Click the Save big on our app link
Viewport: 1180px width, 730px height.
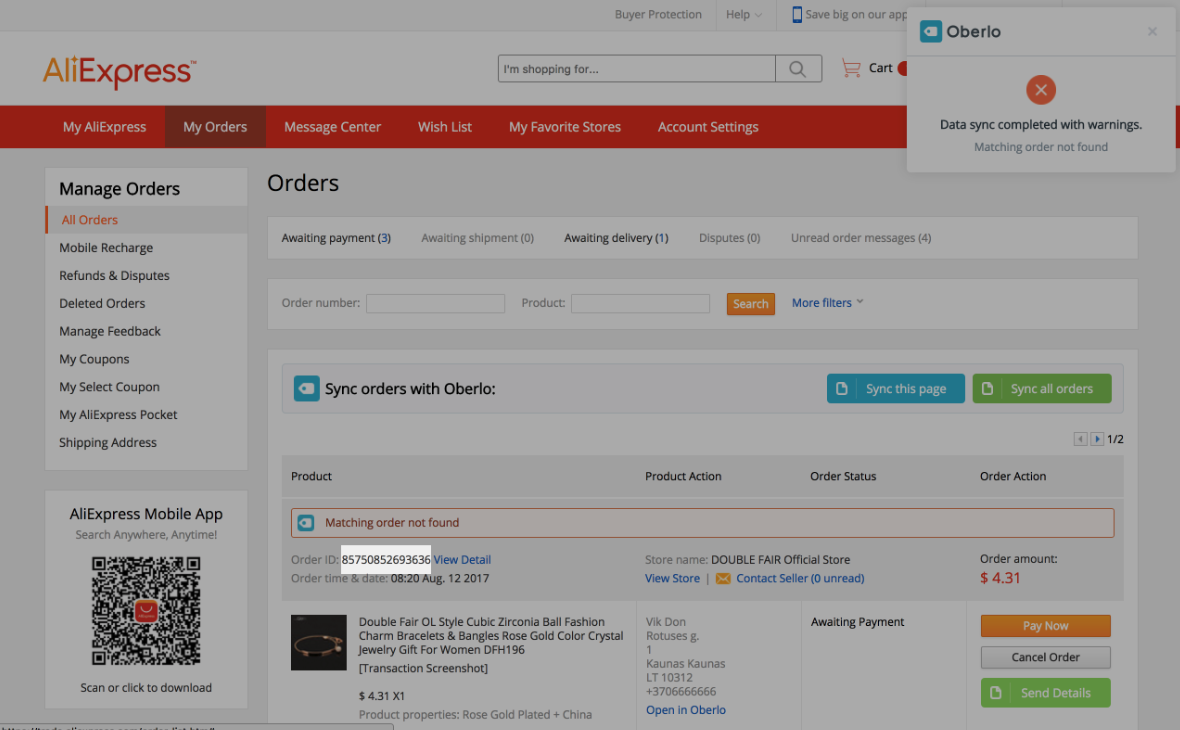[x=856, y=14]
